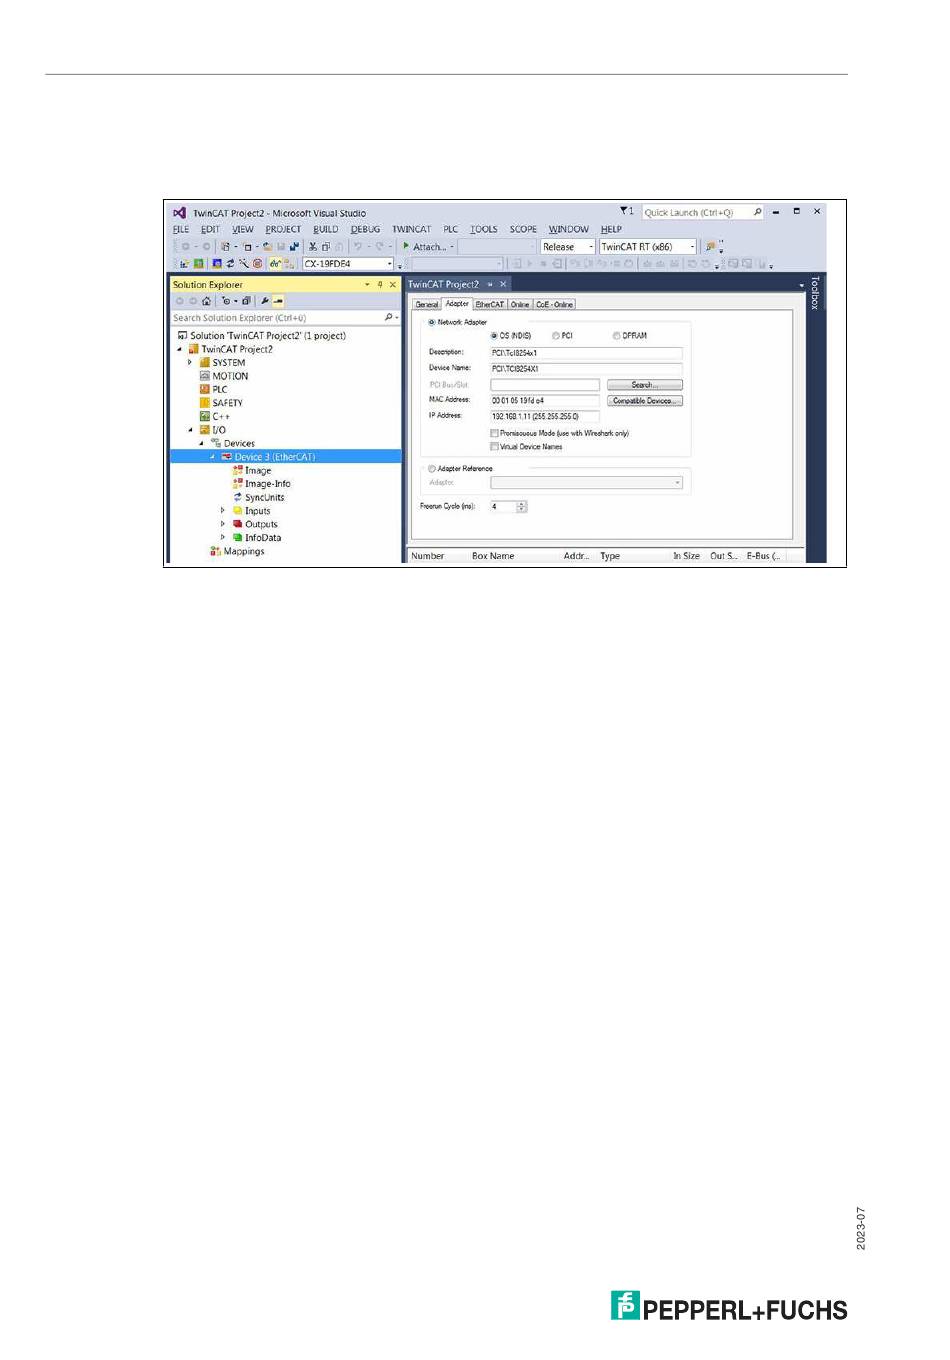The image size is (950, 1360).
Task: Switch to the Online tab
Action: tap(520, 304)
